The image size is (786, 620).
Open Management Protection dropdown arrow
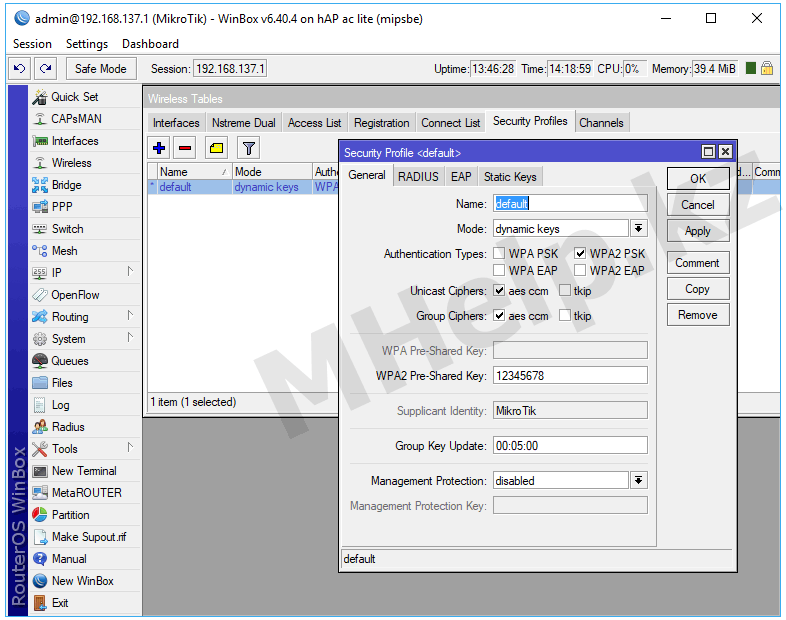638,481
